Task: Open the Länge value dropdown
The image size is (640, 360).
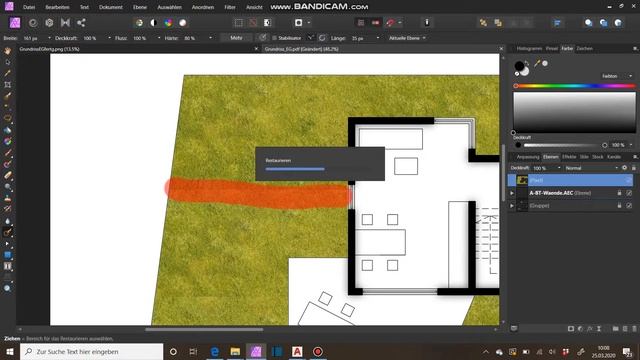Action: click(x=378, y=38)
